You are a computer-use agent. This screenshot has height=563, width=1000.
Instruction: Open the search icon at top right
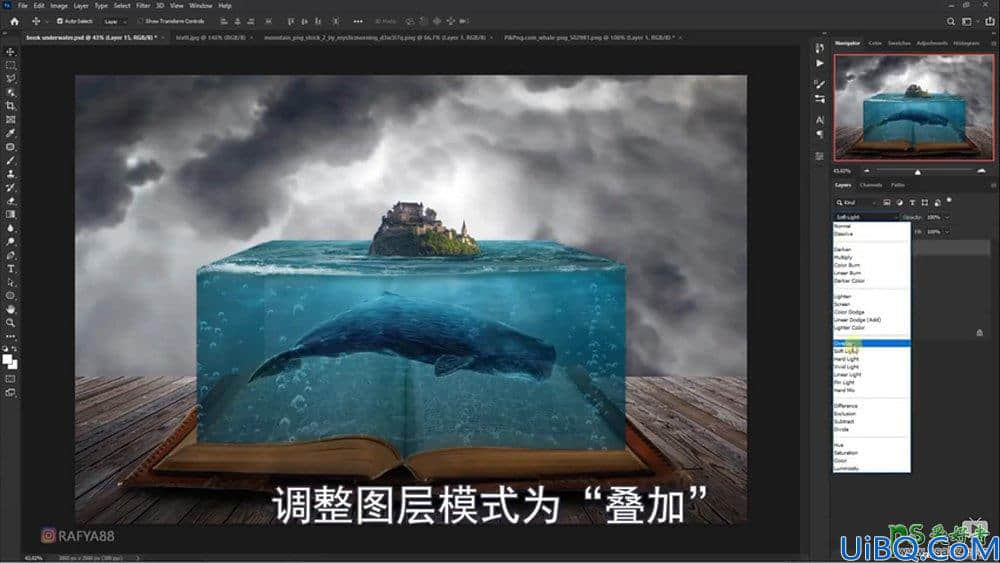tap(951, 21)
